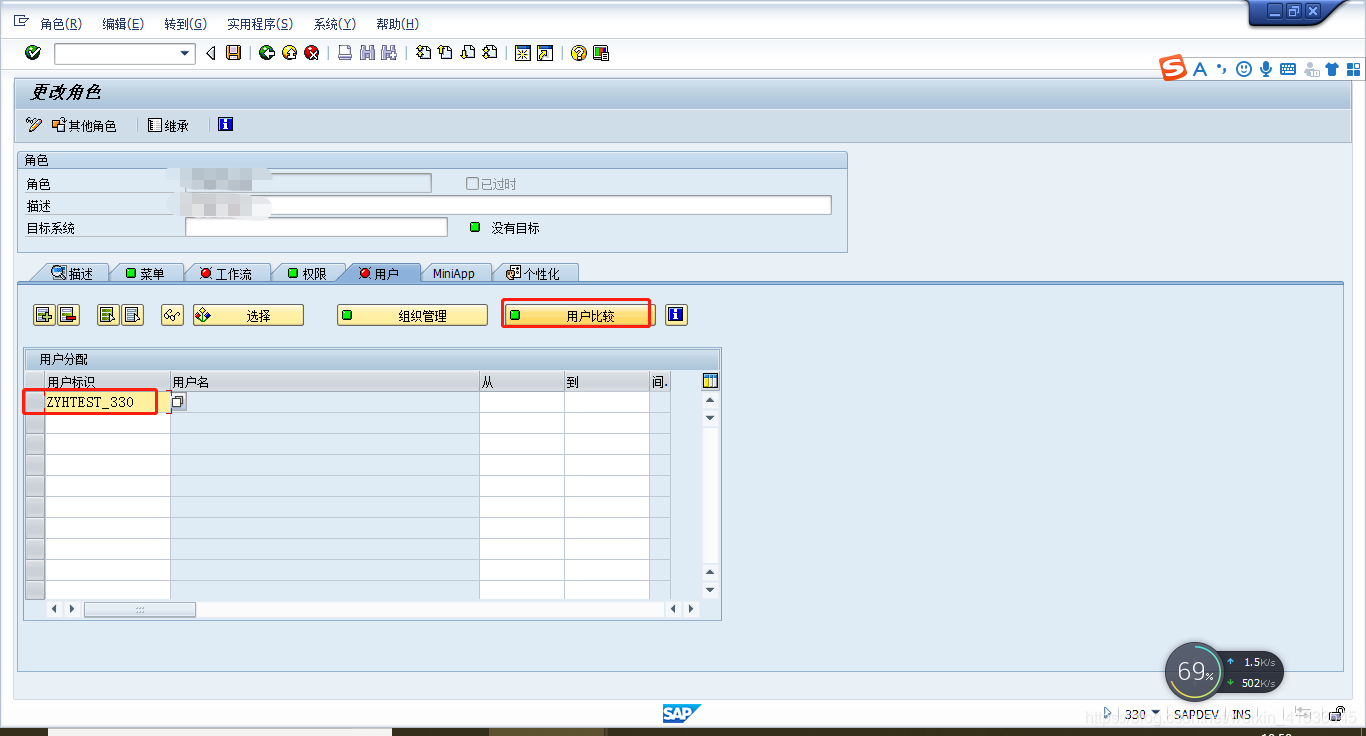Click the deselect all rows icon
1366x736 pixels.
[x=132, y=315]
